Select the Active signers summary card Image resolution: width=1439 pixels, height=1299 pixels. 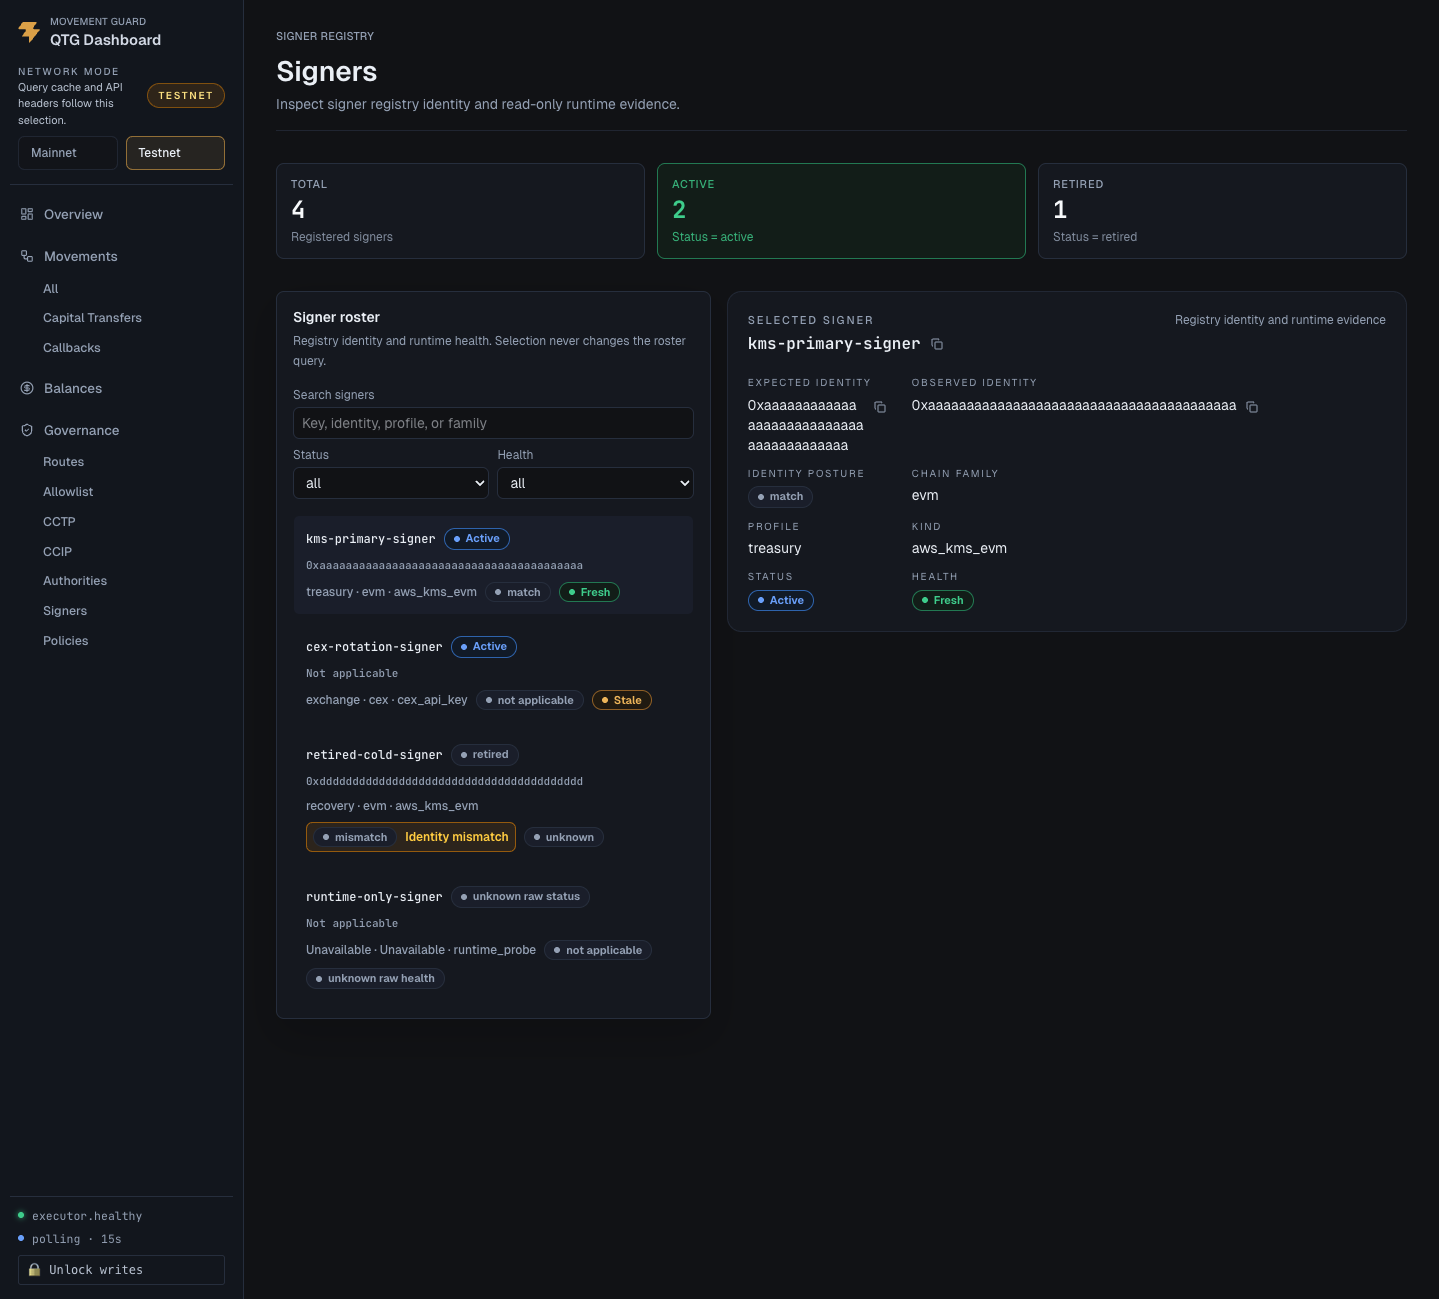tap(841, 211)
